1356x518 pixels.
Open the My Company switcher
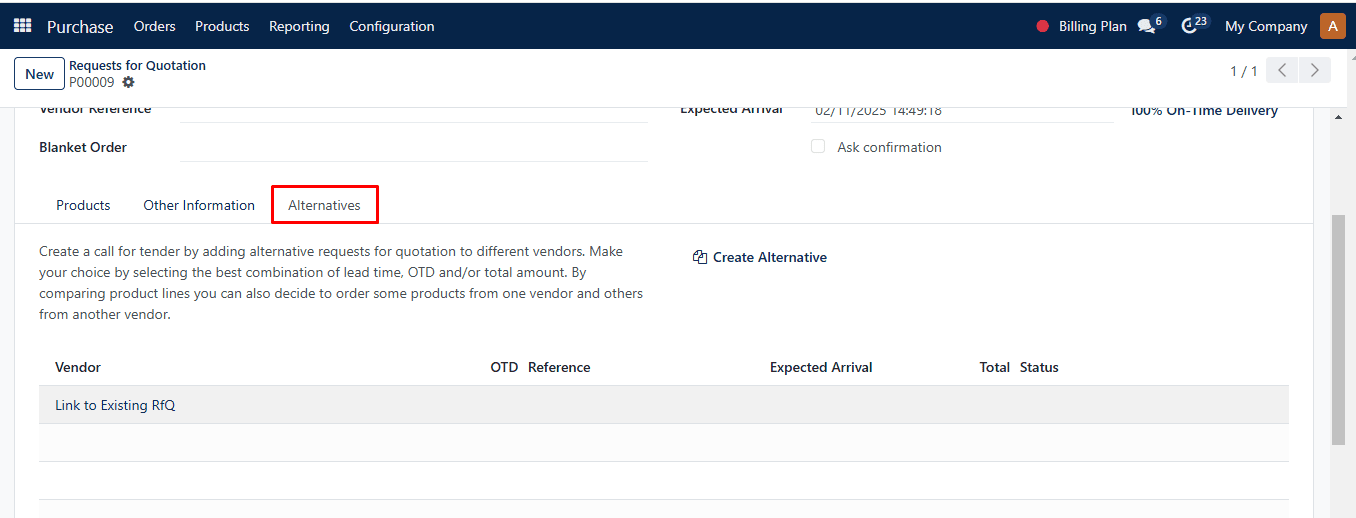1266,26
